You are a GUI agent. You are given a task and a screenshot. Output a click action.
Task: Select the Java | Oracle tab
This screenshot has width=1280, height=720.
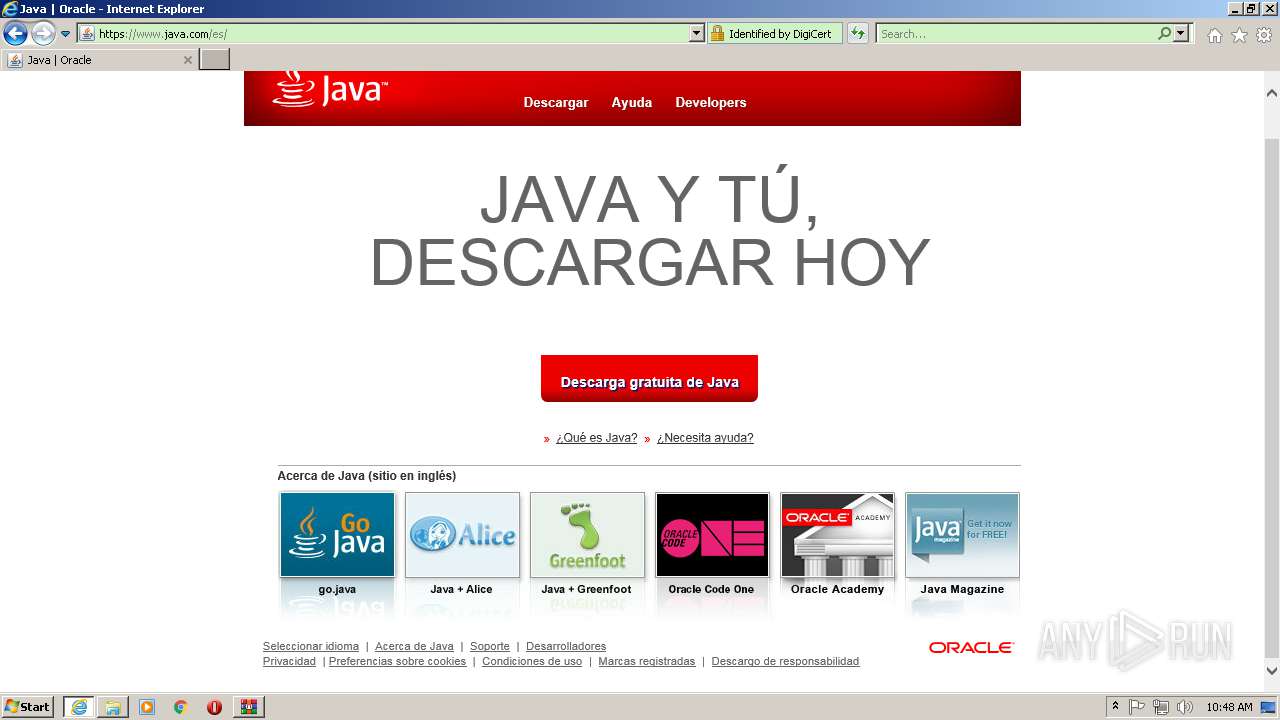[100, 60]
